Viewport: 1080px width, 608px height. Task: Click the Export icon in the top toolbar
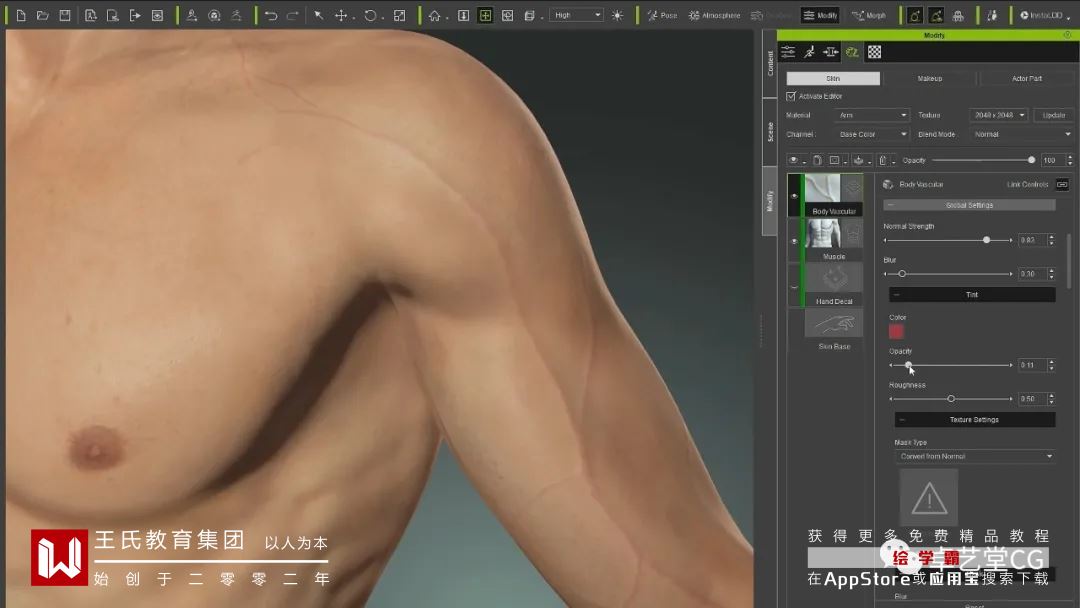click(x=135, y=15)
